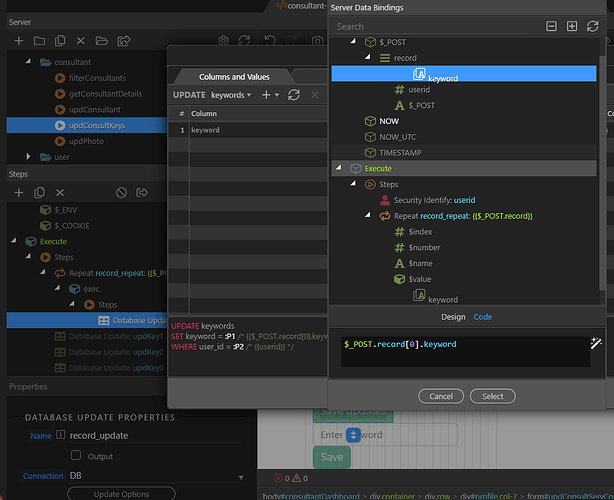
Task: Click the disable step icon in Steps toolbar
Action: click(x=121, y=192)
